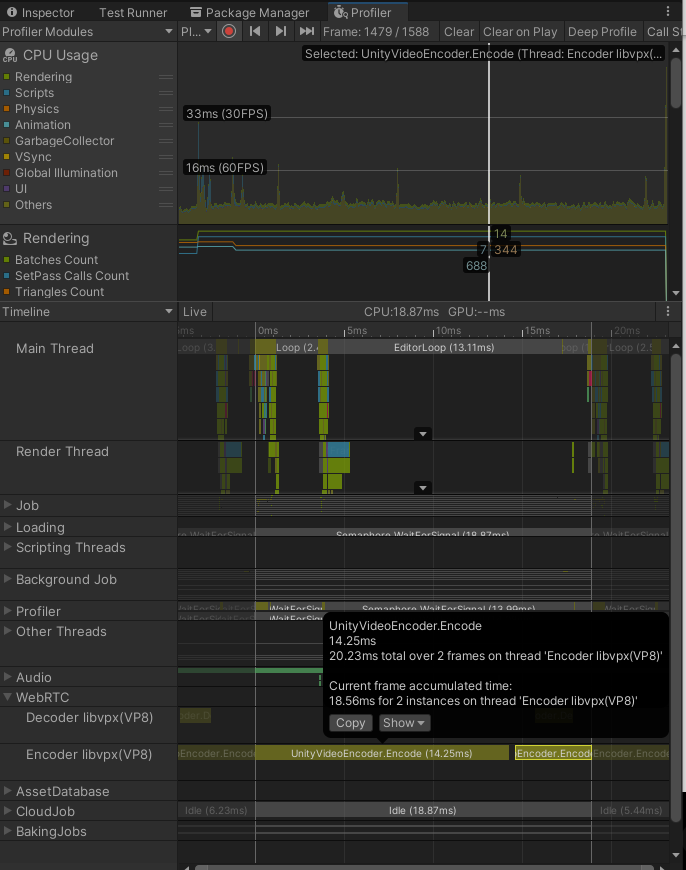This screenshot has height=870, width=686.
Task: Open the Profiler window kebab menu
Action: [668, 12]
